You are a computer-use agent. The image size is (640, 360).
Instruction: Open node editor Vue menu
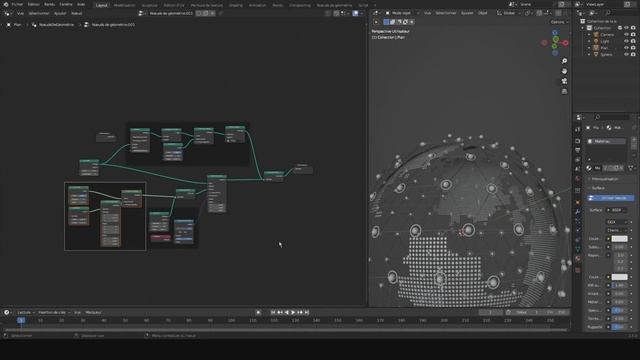(x=20, y=13)
